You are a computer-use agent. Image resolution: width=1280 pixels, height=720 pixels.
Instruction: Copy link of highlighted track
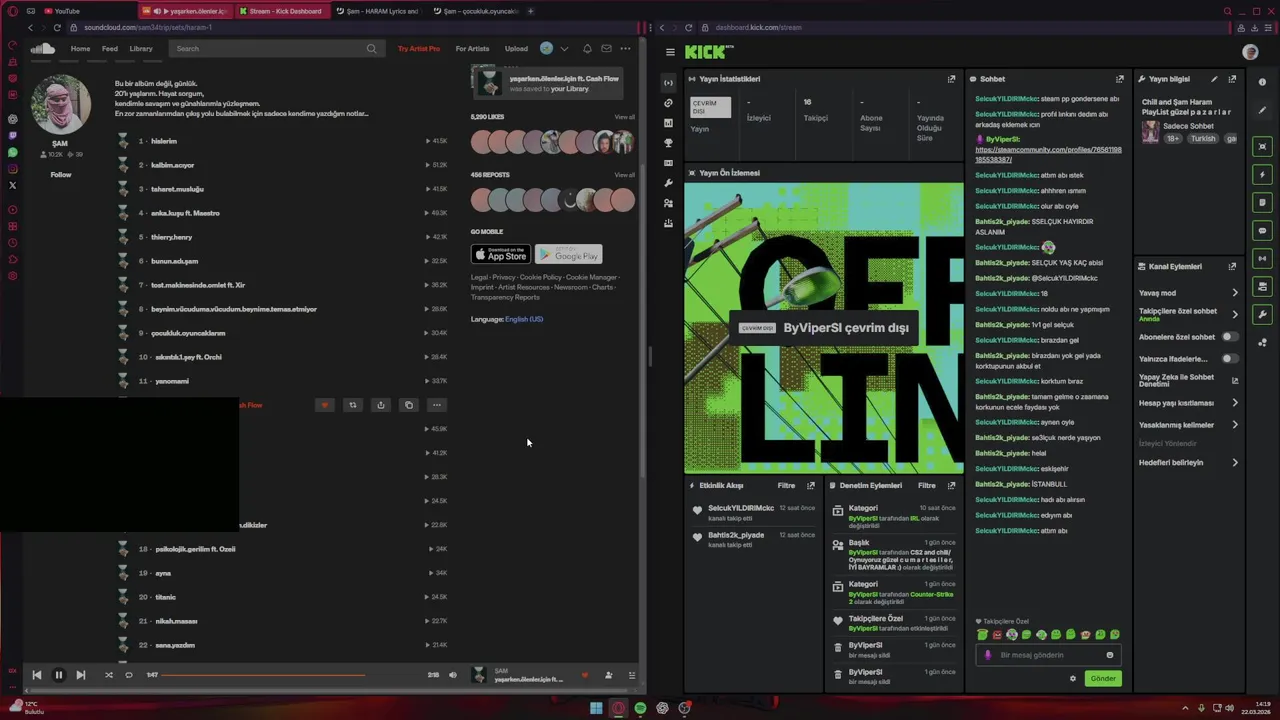tap(408, 405)
